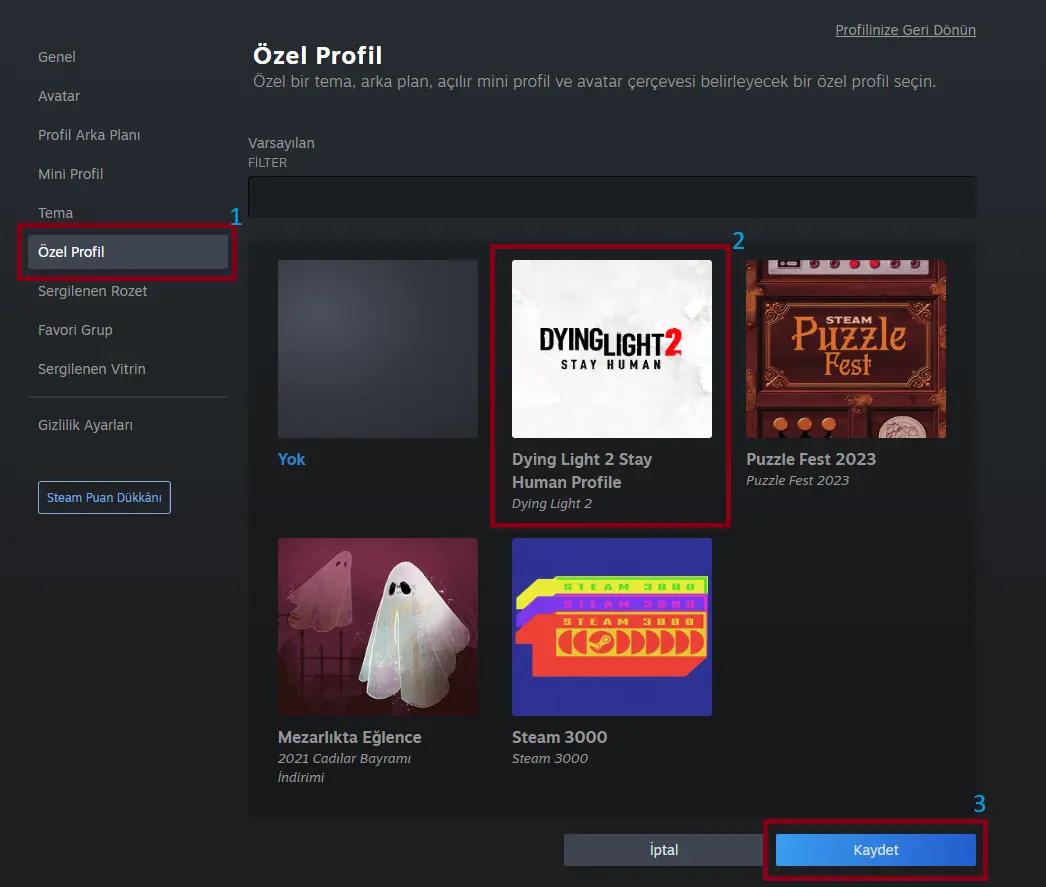Click the Dying Light 2 Stay Human Profile title
Screen dimensions: 1046x887
click(582, 471)
